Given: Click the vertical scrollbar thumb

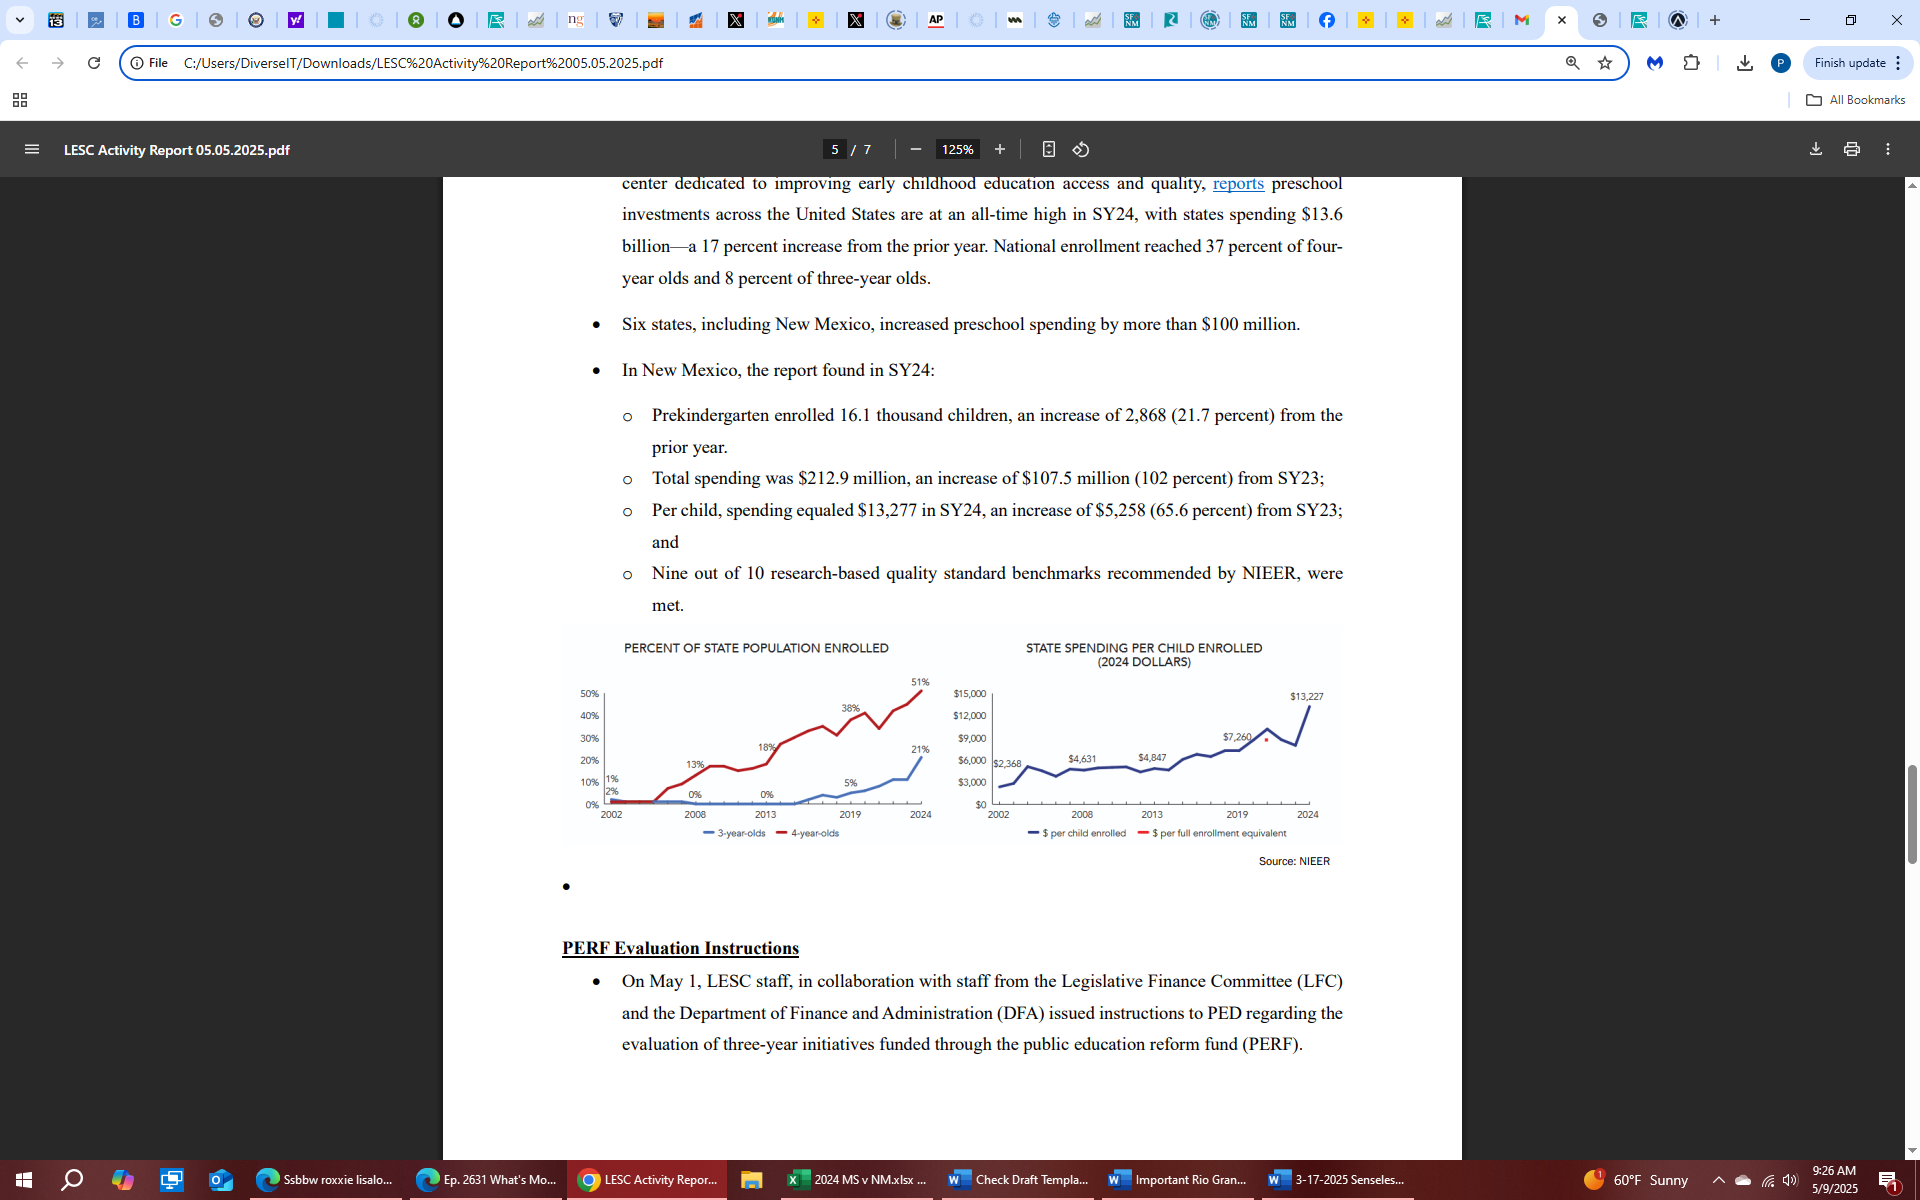Looking at the screenshot, I should coord(1912,813).
